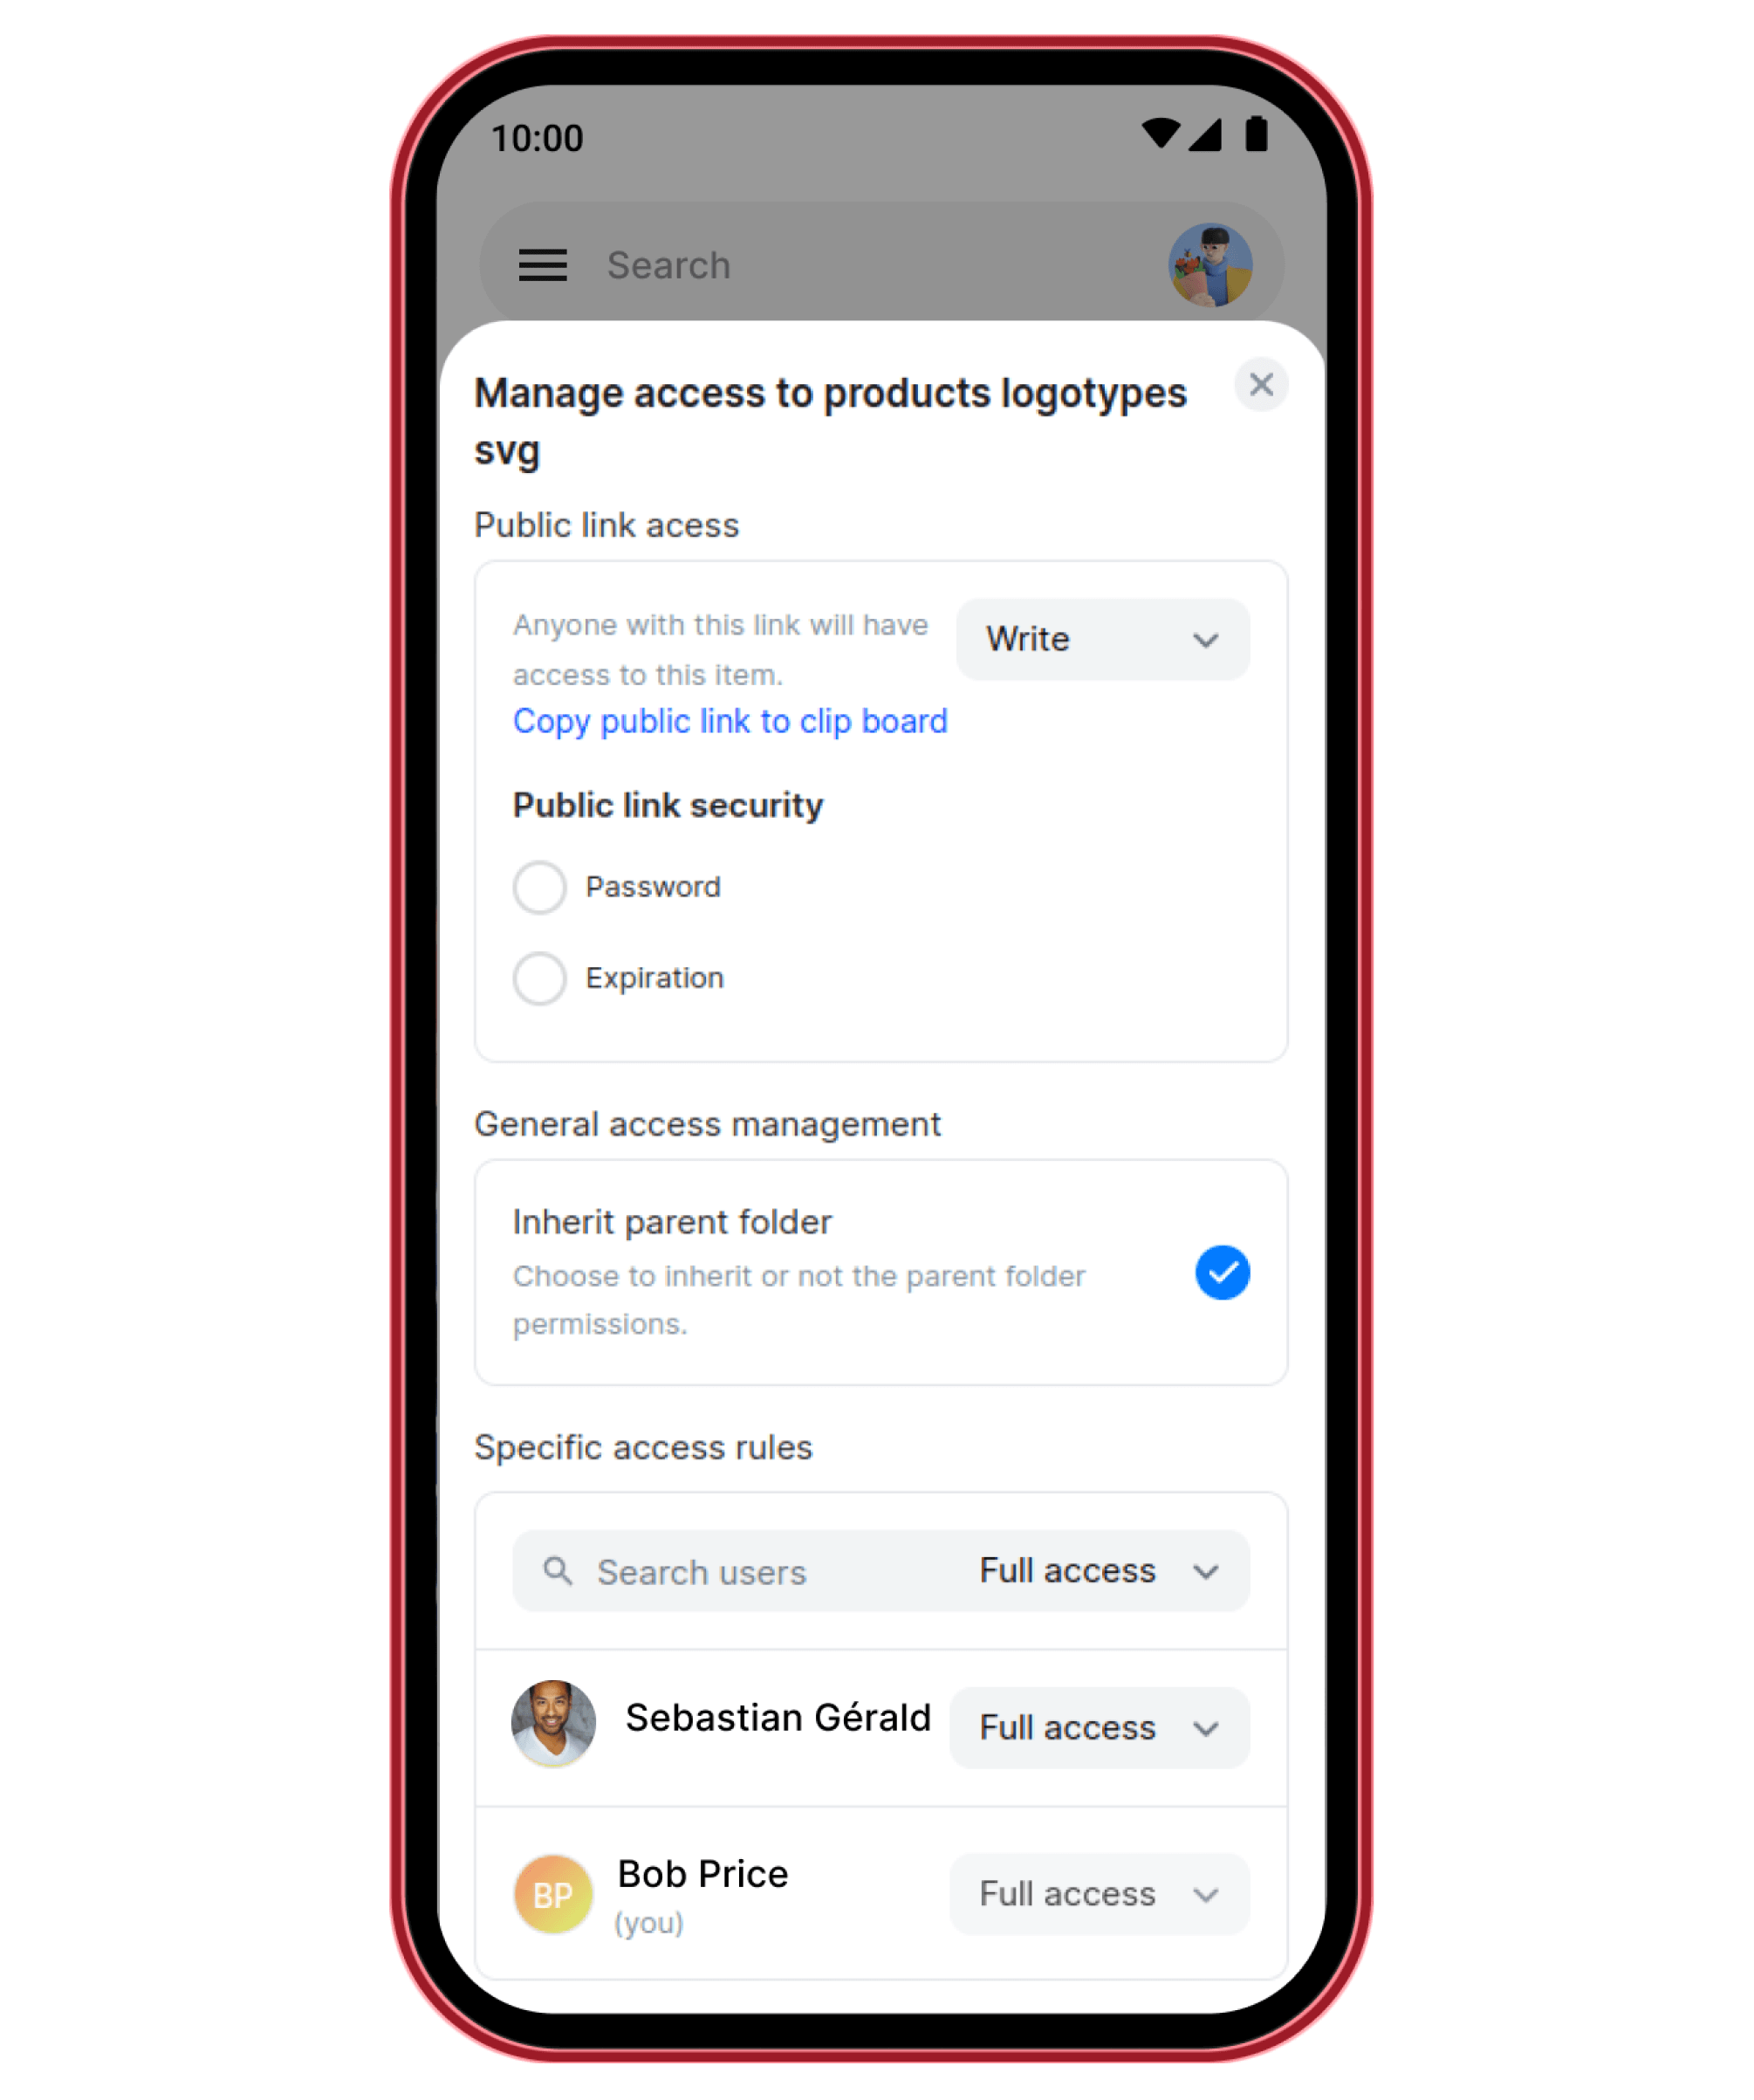Open the Write public link access dropdown
The image size is (1754, 2100).
click(x=1102, y=640)
